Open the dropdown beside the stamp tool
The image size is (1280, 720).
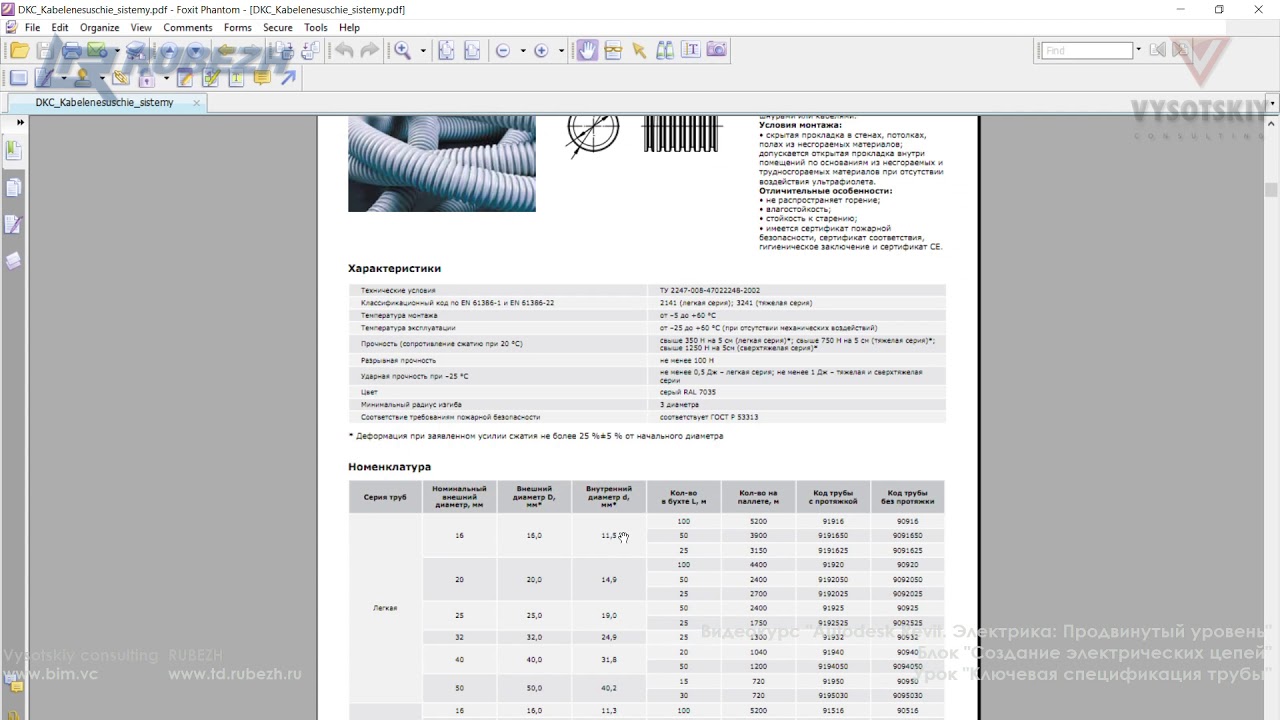pyautogui.click(x=102, y=78)
